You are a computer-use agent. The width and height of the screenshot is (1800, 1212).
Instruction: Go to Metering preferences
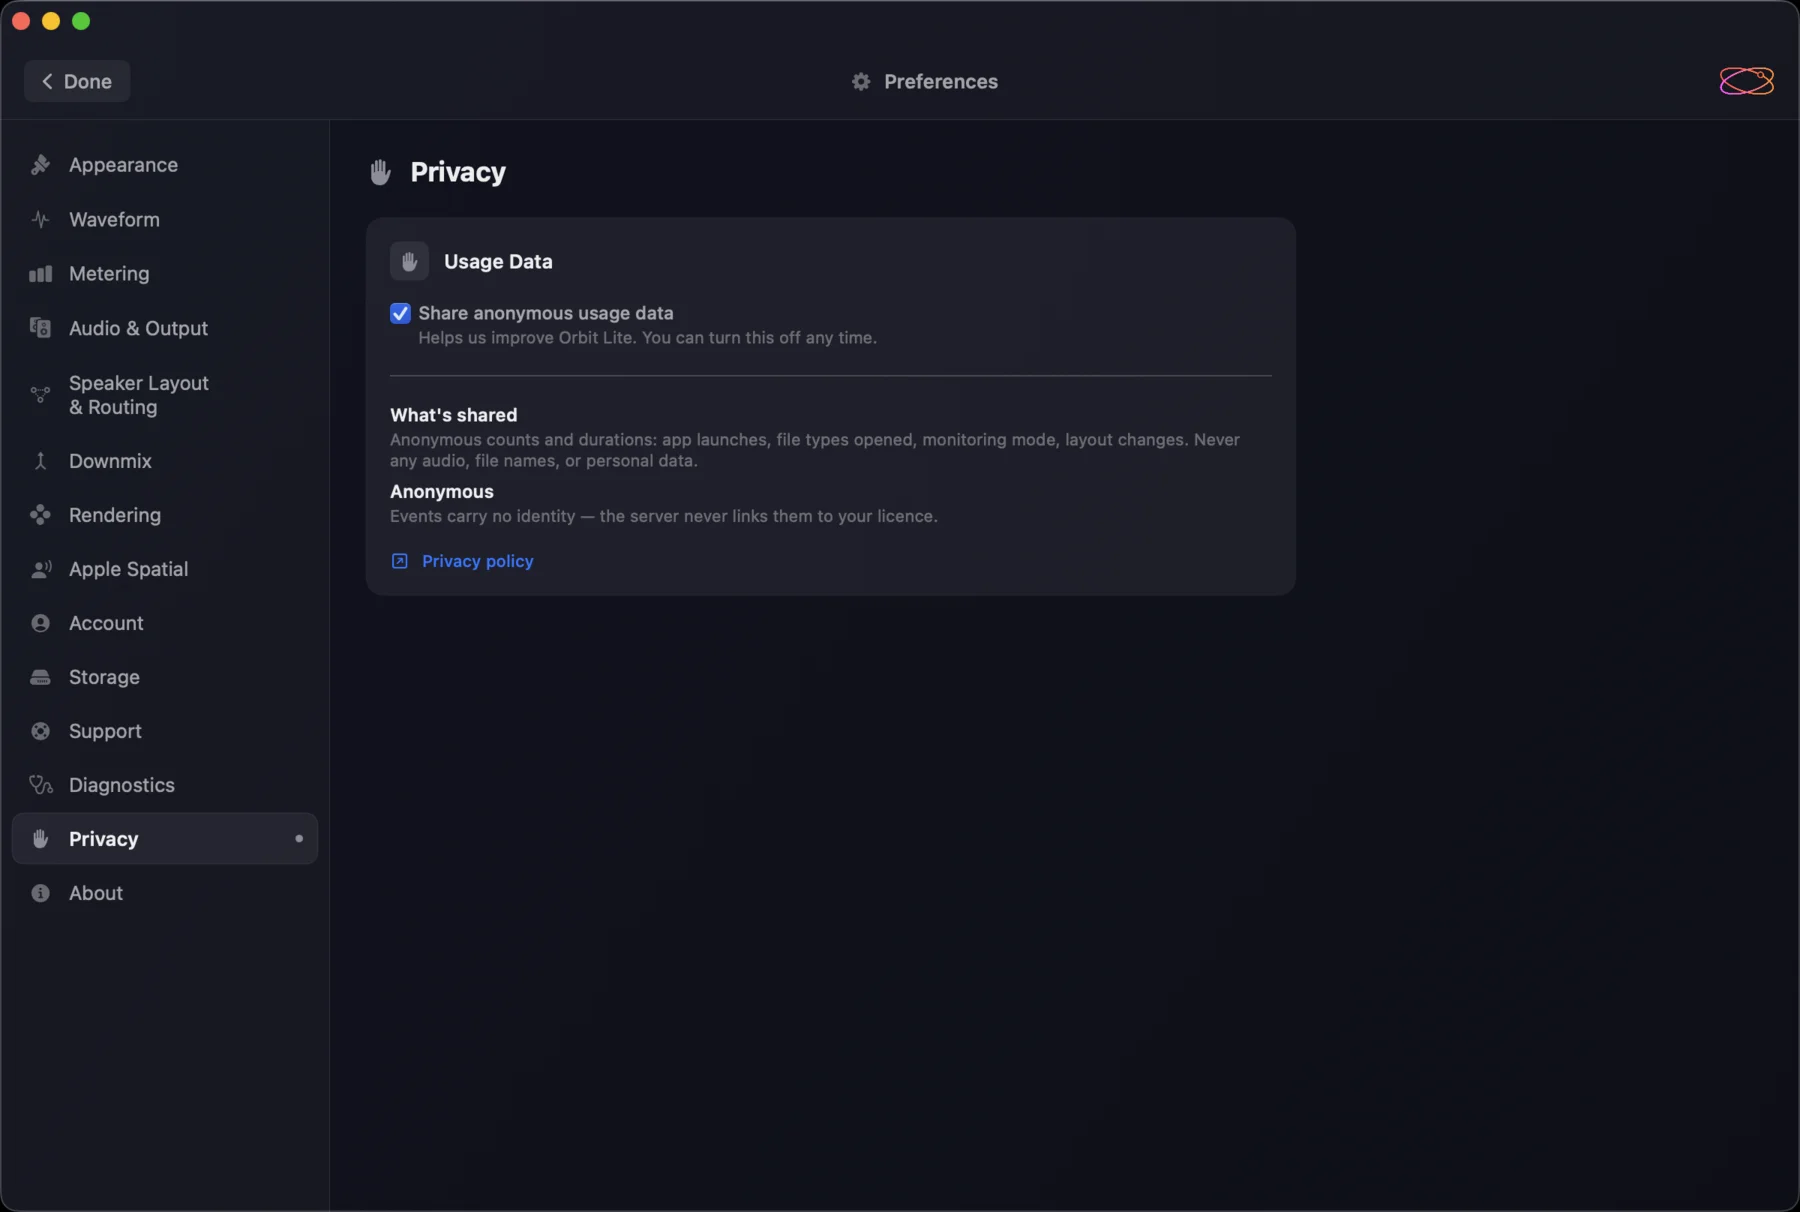(x=165, y=274)
